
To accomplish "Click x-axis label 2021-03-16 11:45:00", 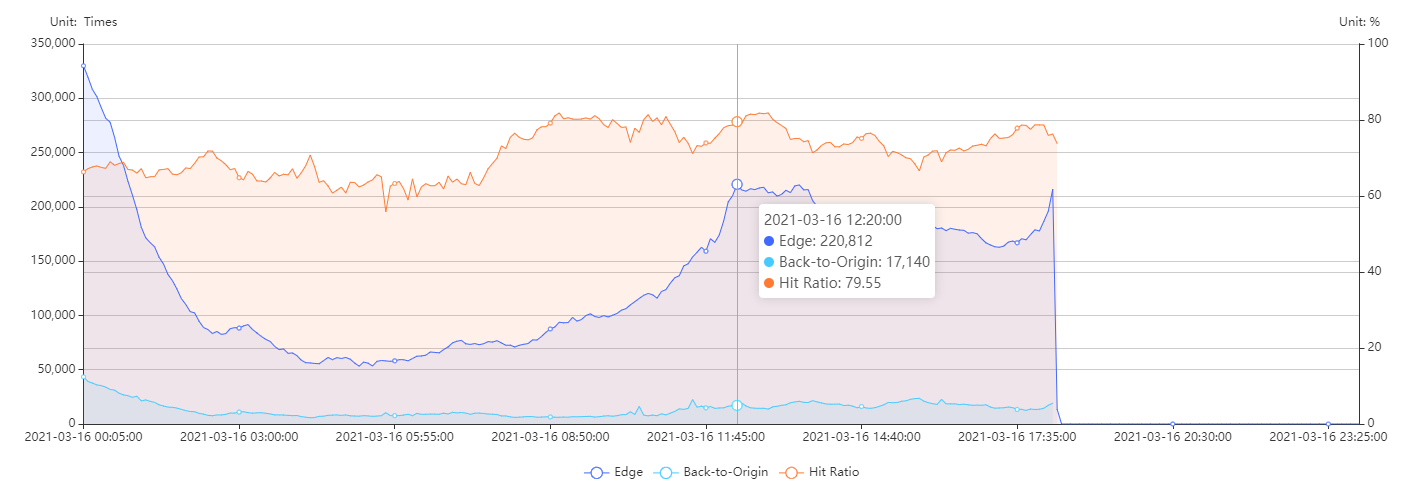I will point(706,436).
